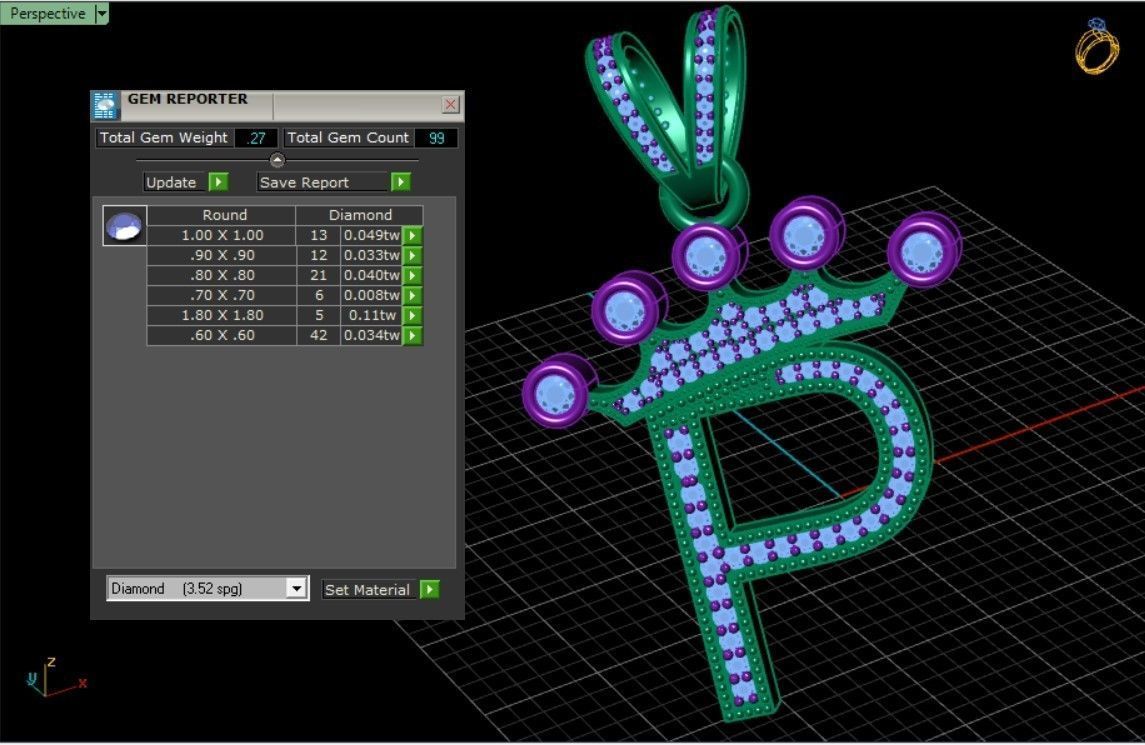Select the .90 X .90 size cell
This screenshot has width=1145, height=745.
tap(222, 256)
